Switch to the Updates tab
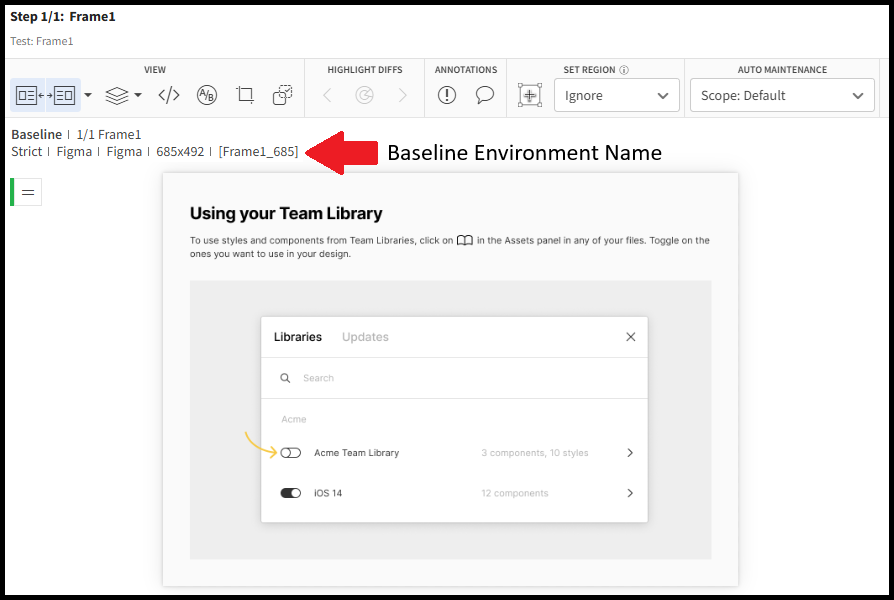The width and height of the screenshot is (894, 600). coord(365,337)
